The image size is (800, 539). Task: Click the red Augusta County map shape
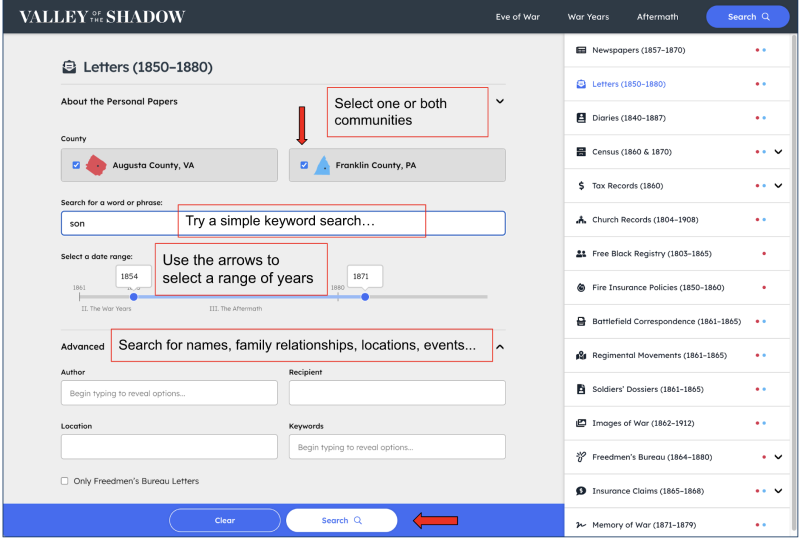pos(96,165)
